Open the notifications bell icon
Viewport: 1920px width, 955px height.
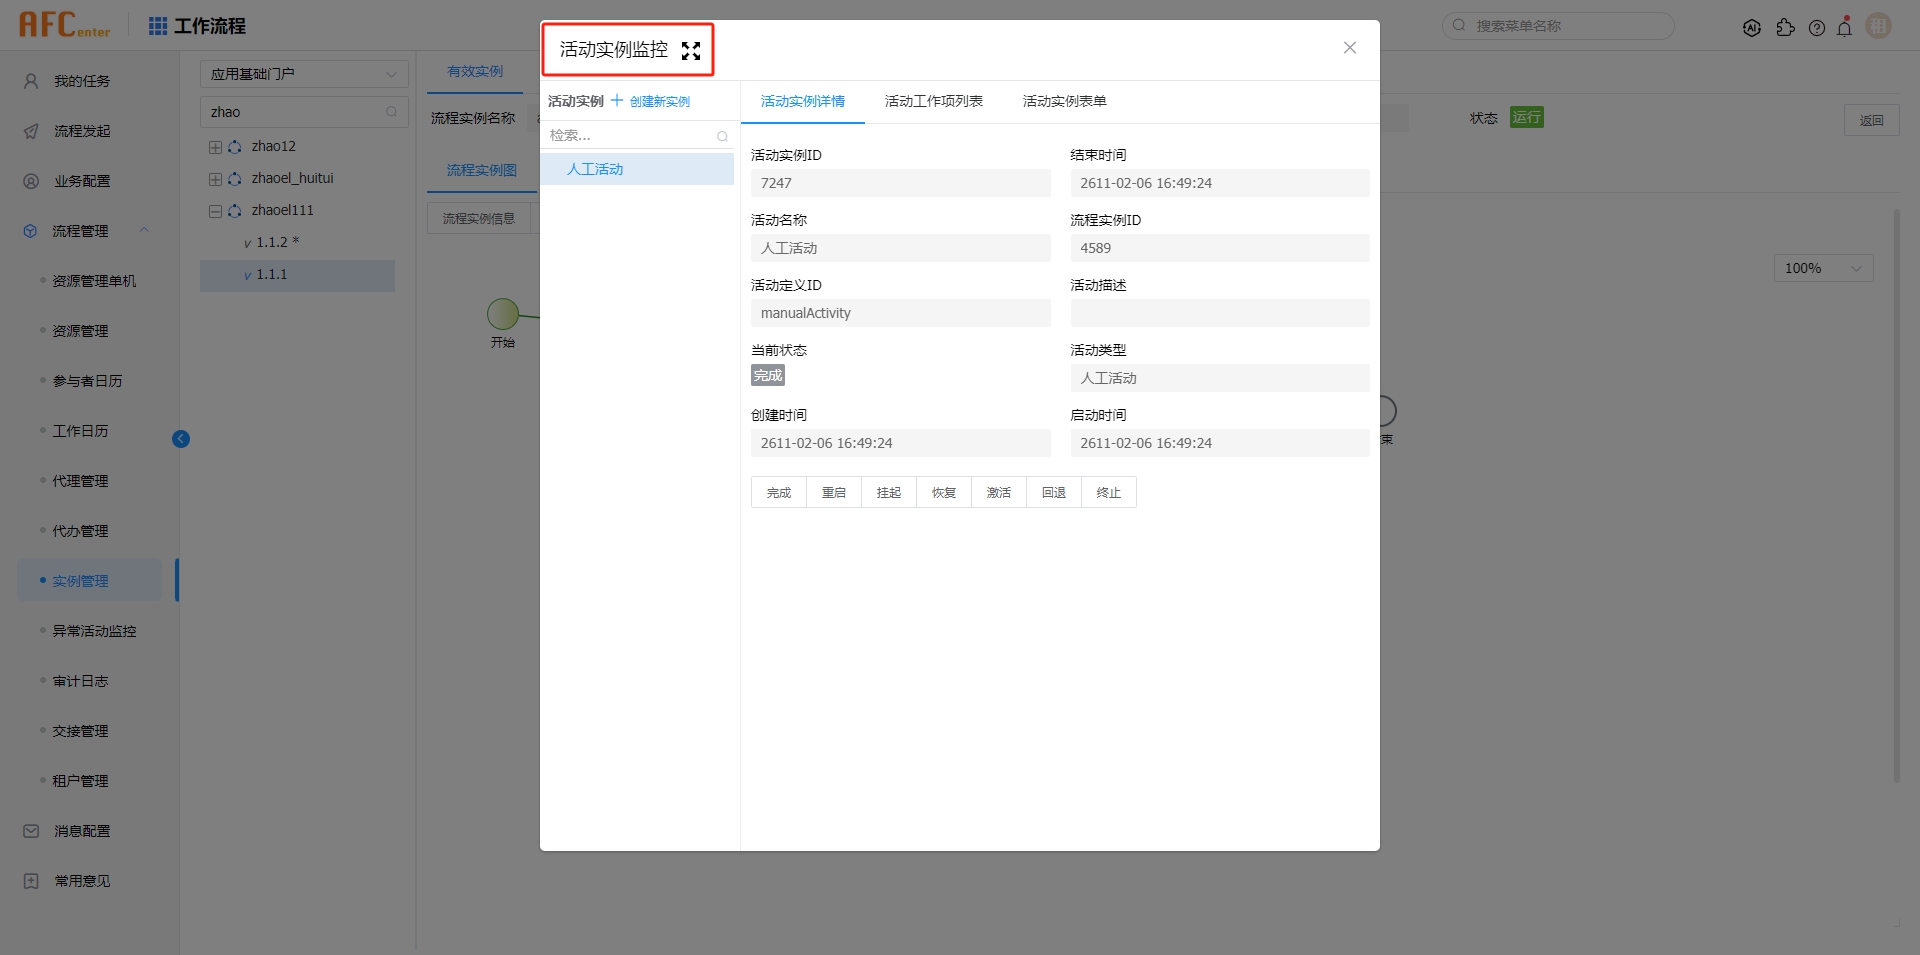1845,27
